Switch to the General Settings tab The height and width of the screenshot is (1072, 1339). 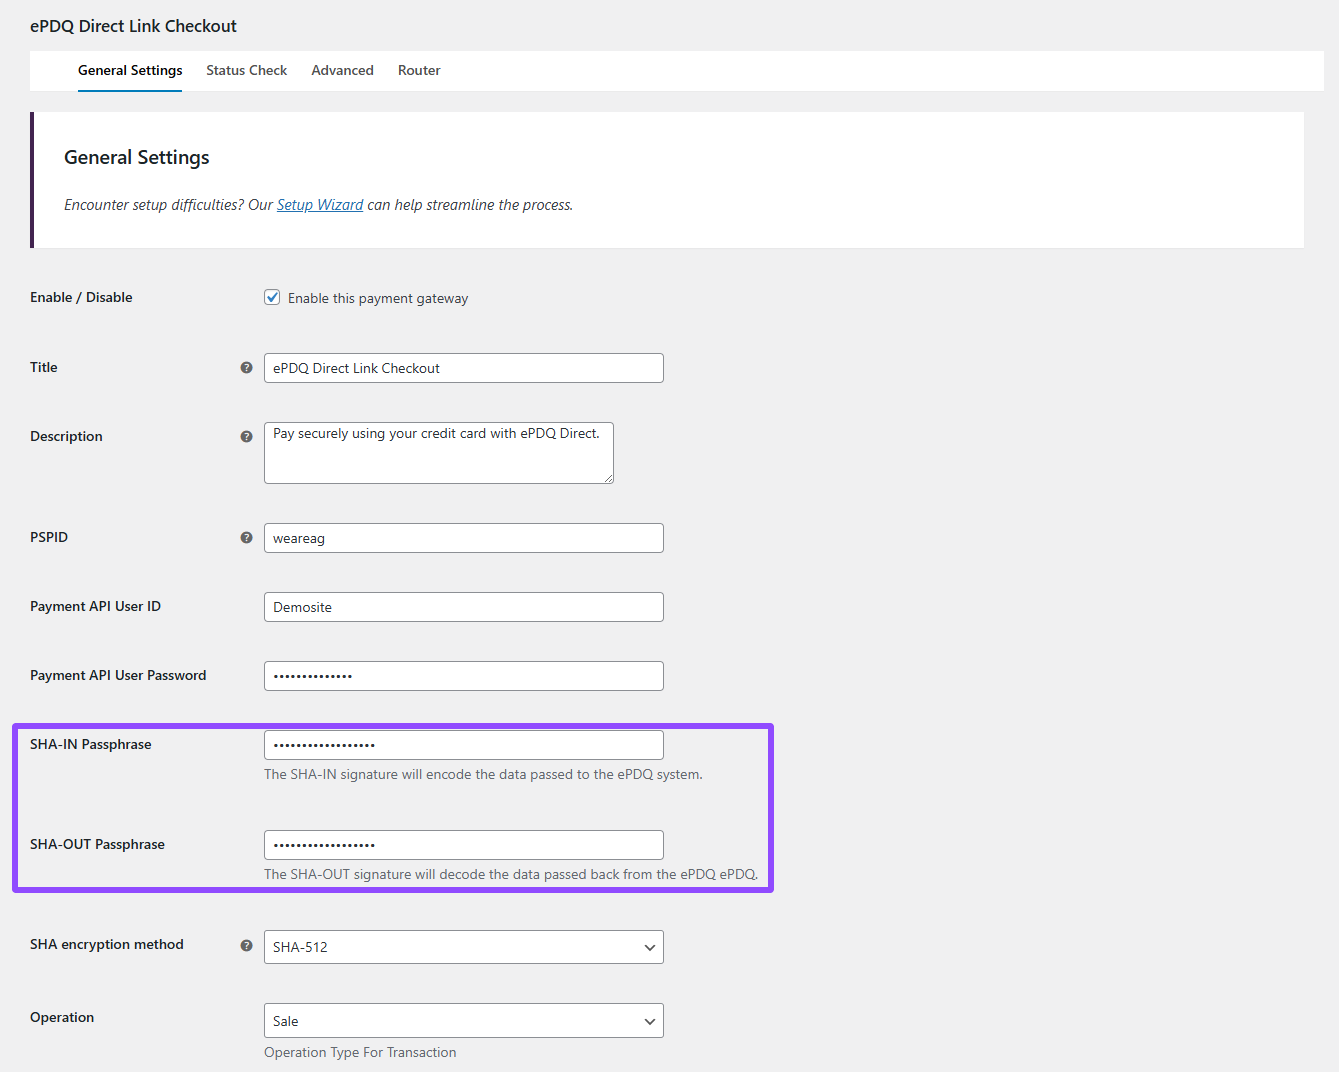point(130,71)
